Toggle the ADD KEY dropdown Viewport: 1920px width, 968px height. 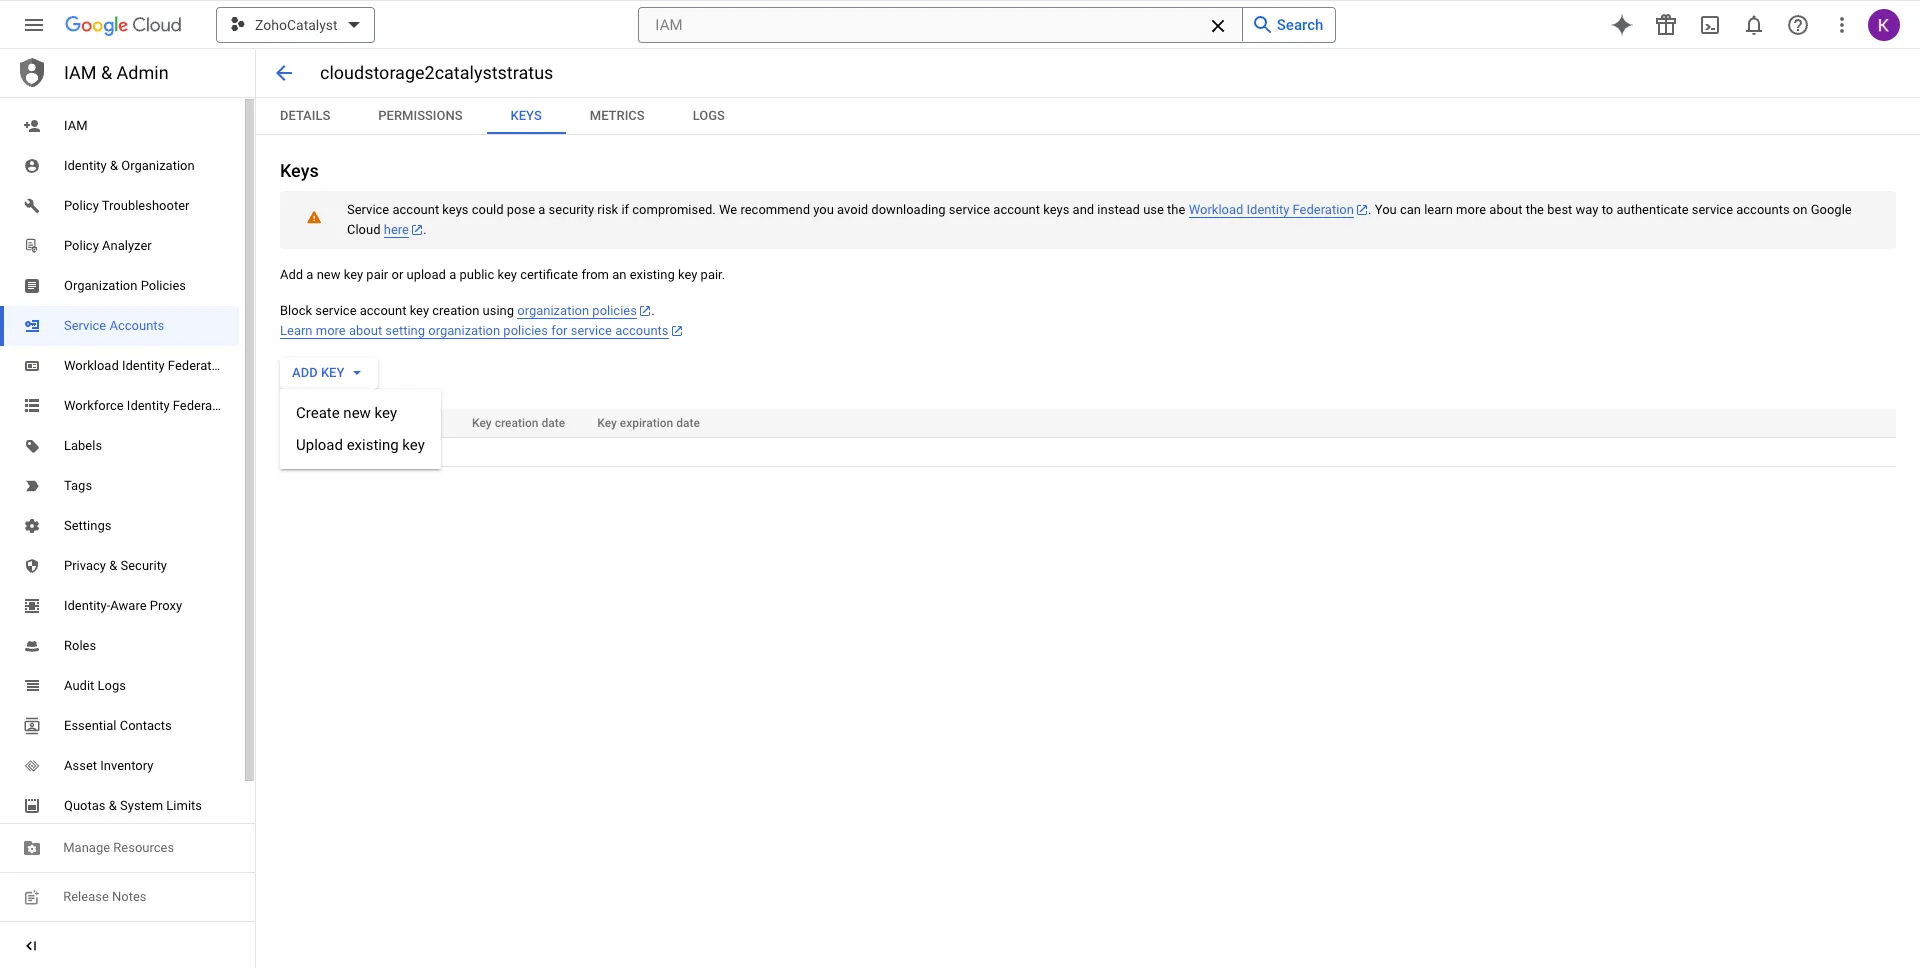[328, 373]
